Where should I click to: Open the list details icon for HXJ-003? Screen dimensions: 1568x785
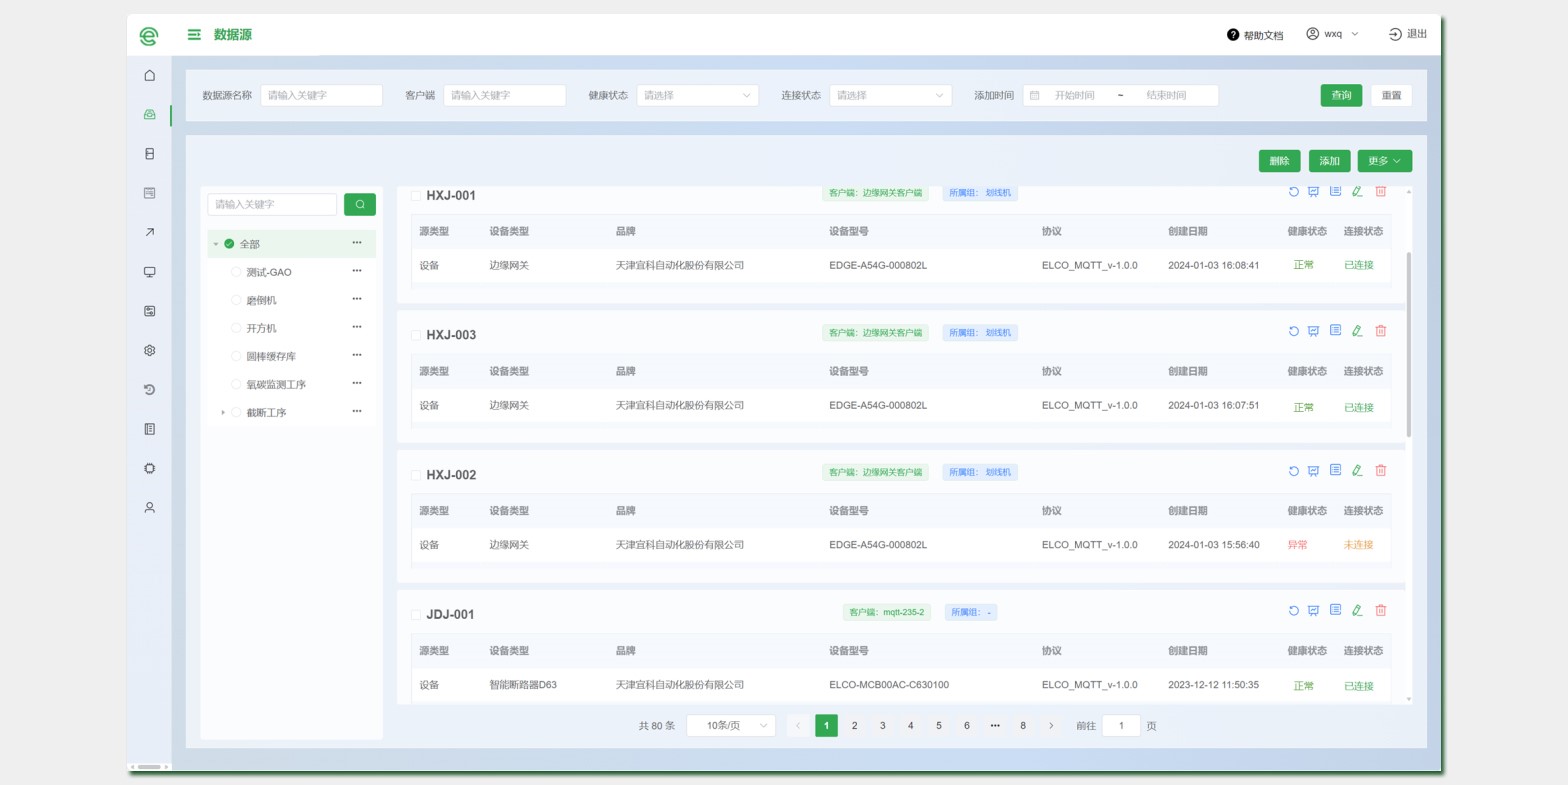[x=1335, y=330]
